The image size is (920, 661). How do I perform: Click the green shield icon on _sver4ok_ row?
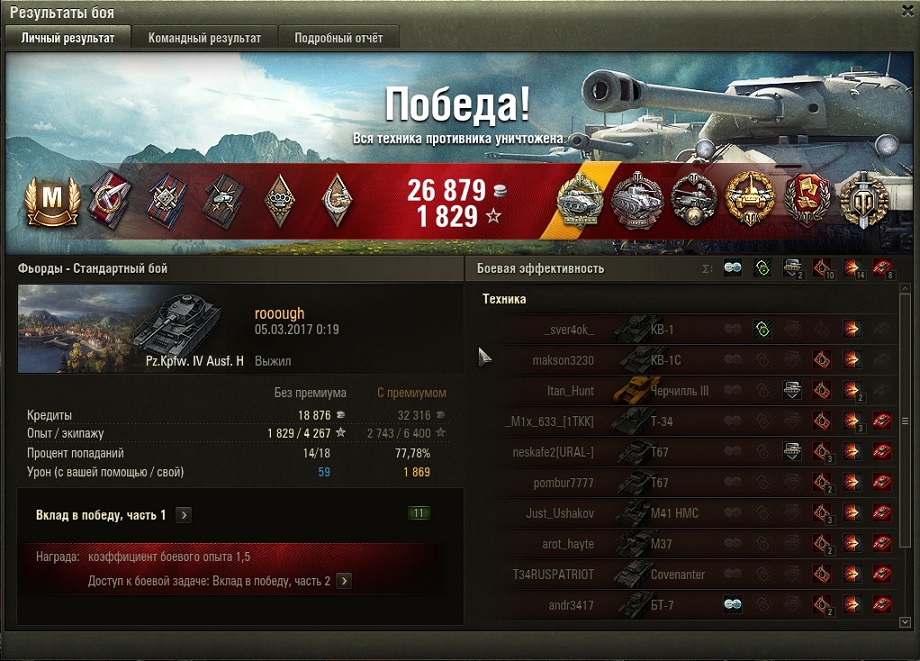(x=762, y=329)
